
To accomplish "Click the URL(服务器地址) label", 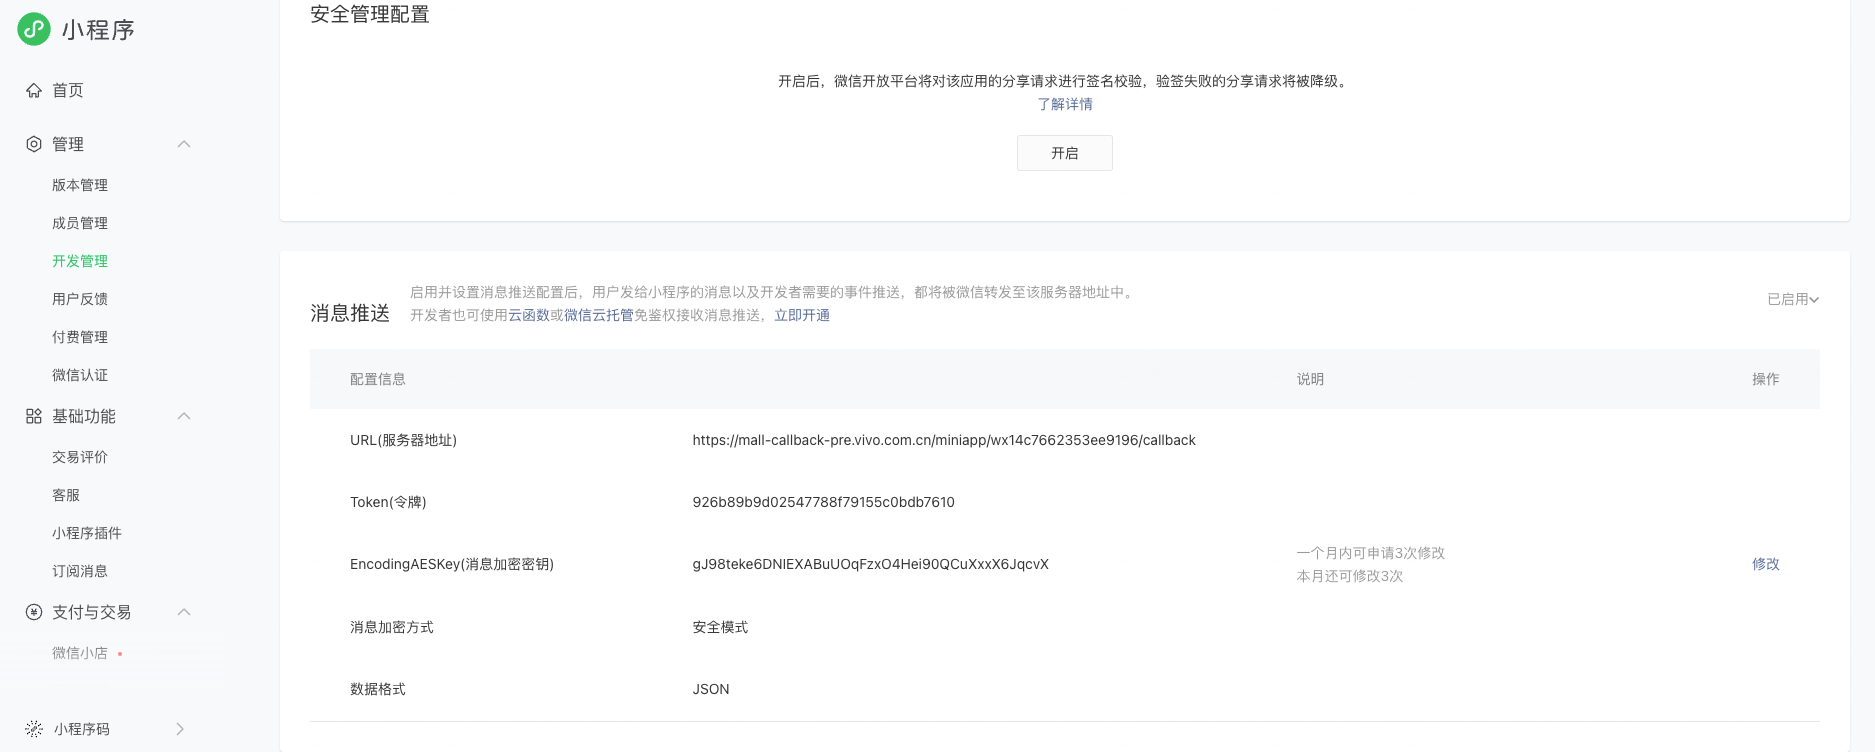I will pos(403,440).
